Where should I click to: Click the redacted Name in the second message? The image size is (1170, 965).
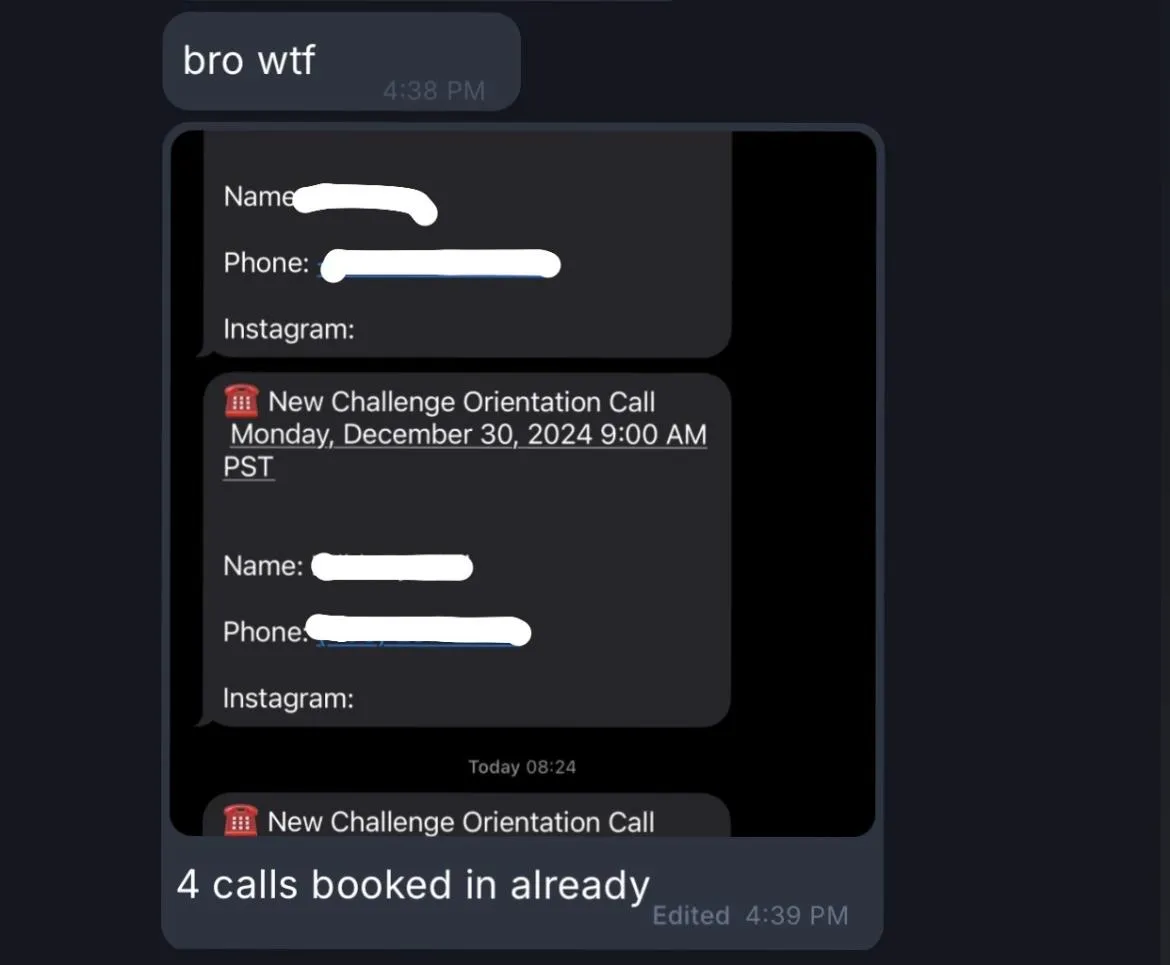(392, 566)
